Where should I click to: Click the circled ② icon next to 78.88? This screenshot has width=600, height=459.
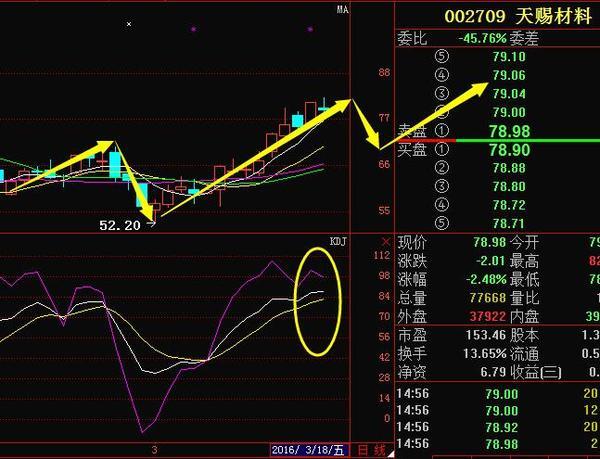pyautogui.click(x=442, y=168)
